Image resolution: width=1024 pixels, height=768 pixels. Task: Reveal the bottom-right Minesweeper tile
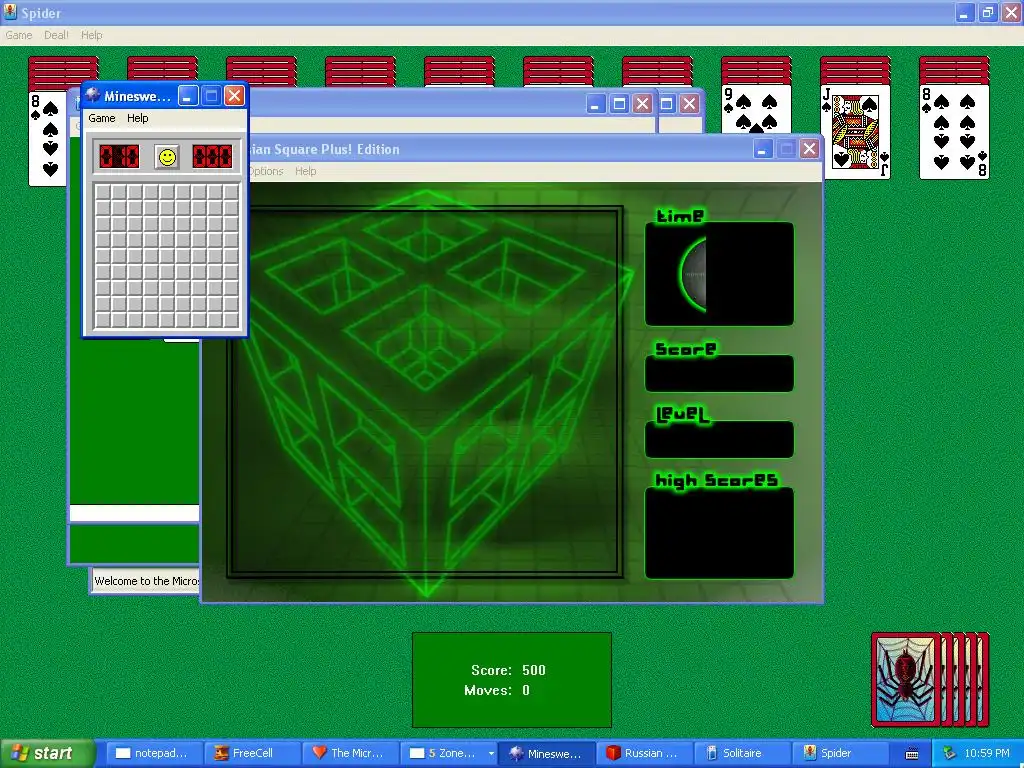(231, 320)
